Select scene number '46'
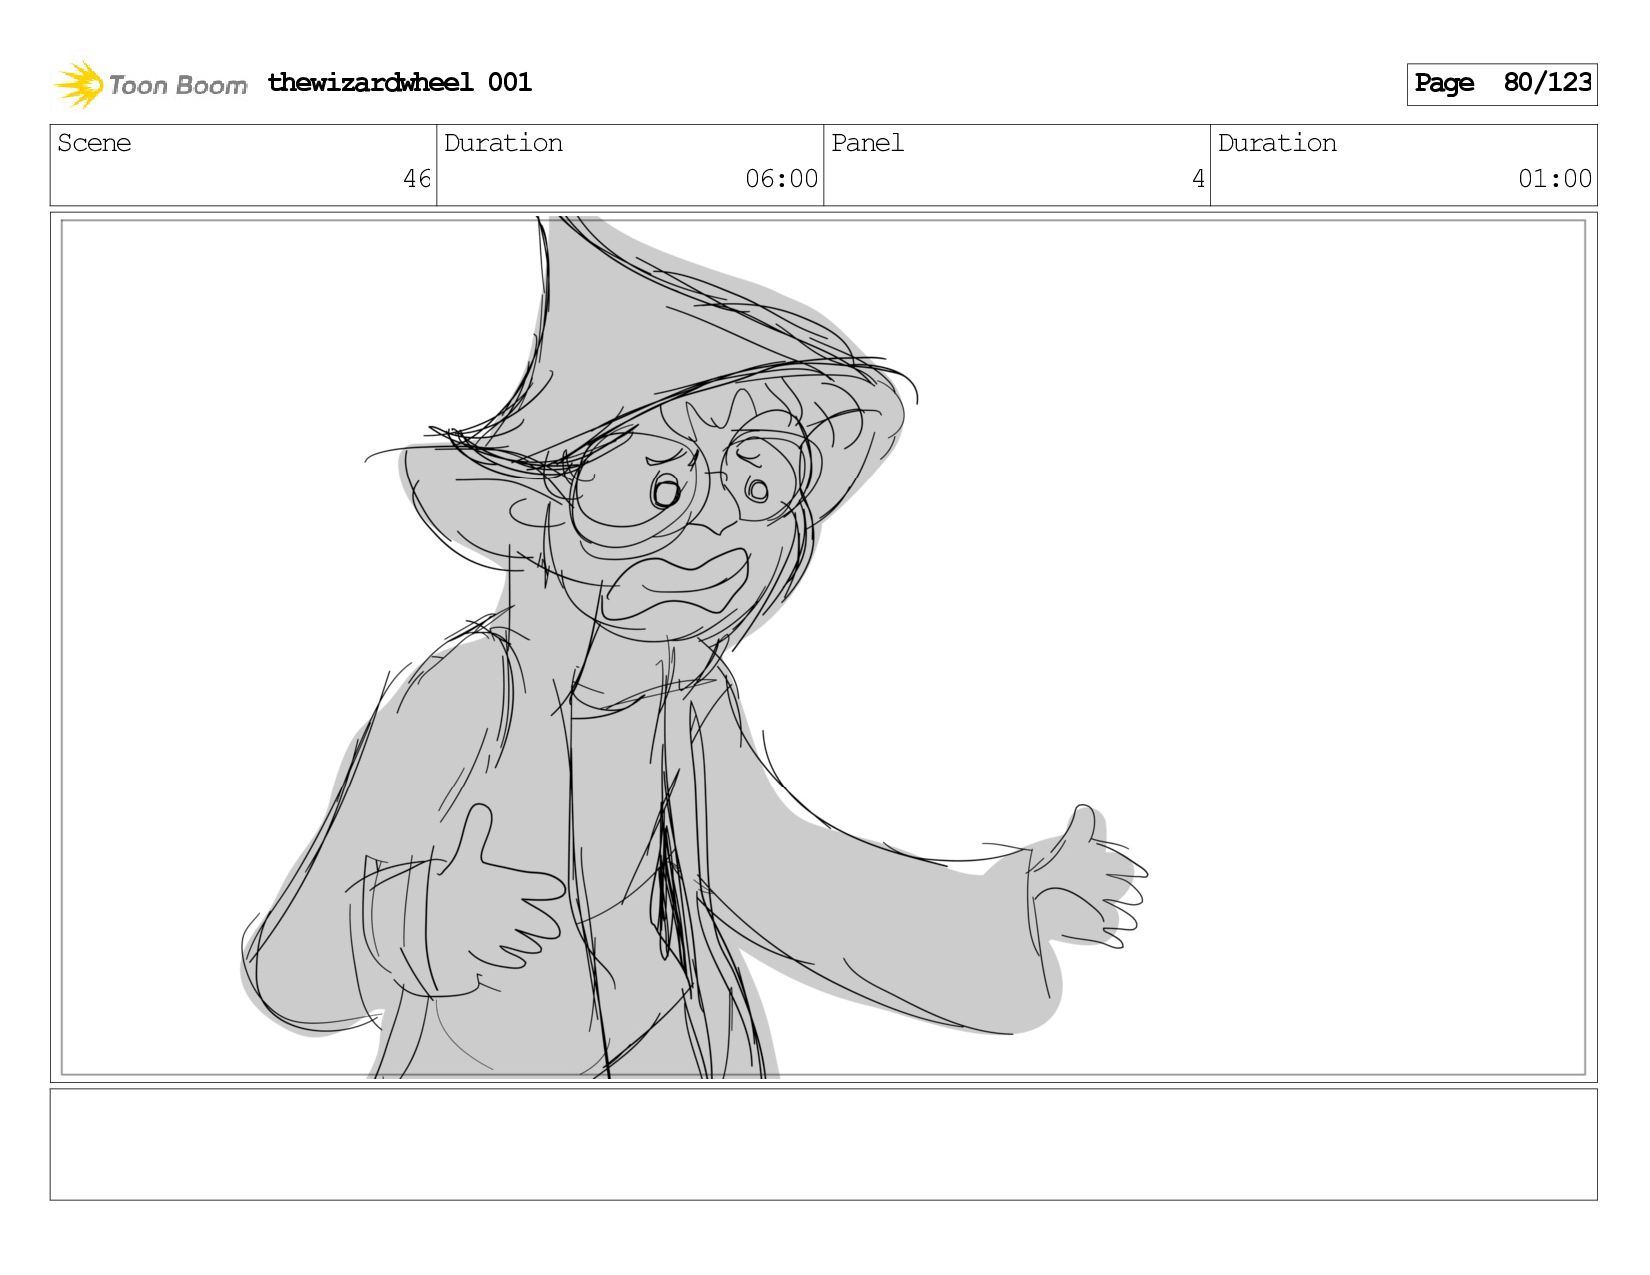The height and width of the screenshot is (1275, 1650). click(x=416, y=179)
